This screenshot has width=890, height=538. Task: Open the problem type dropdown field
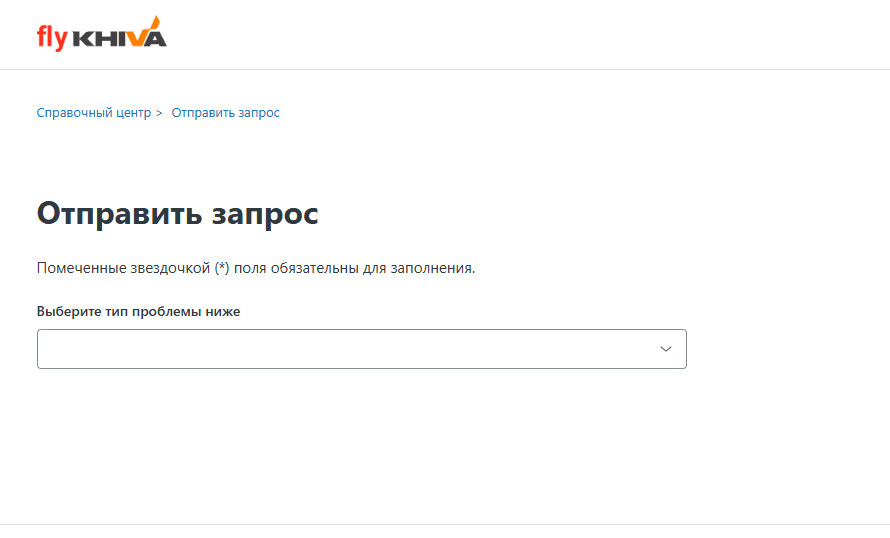pos(362,349)
